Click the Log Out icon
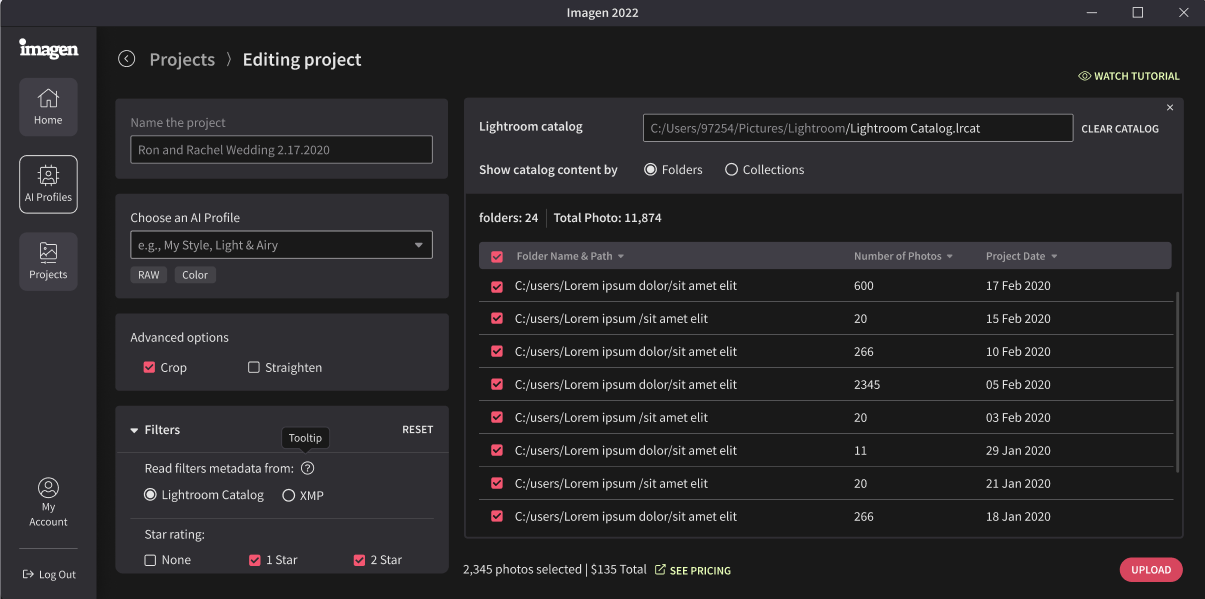The height and width of the screenshot is (599, 1205). pyautogui.click(x=28, y=574)
